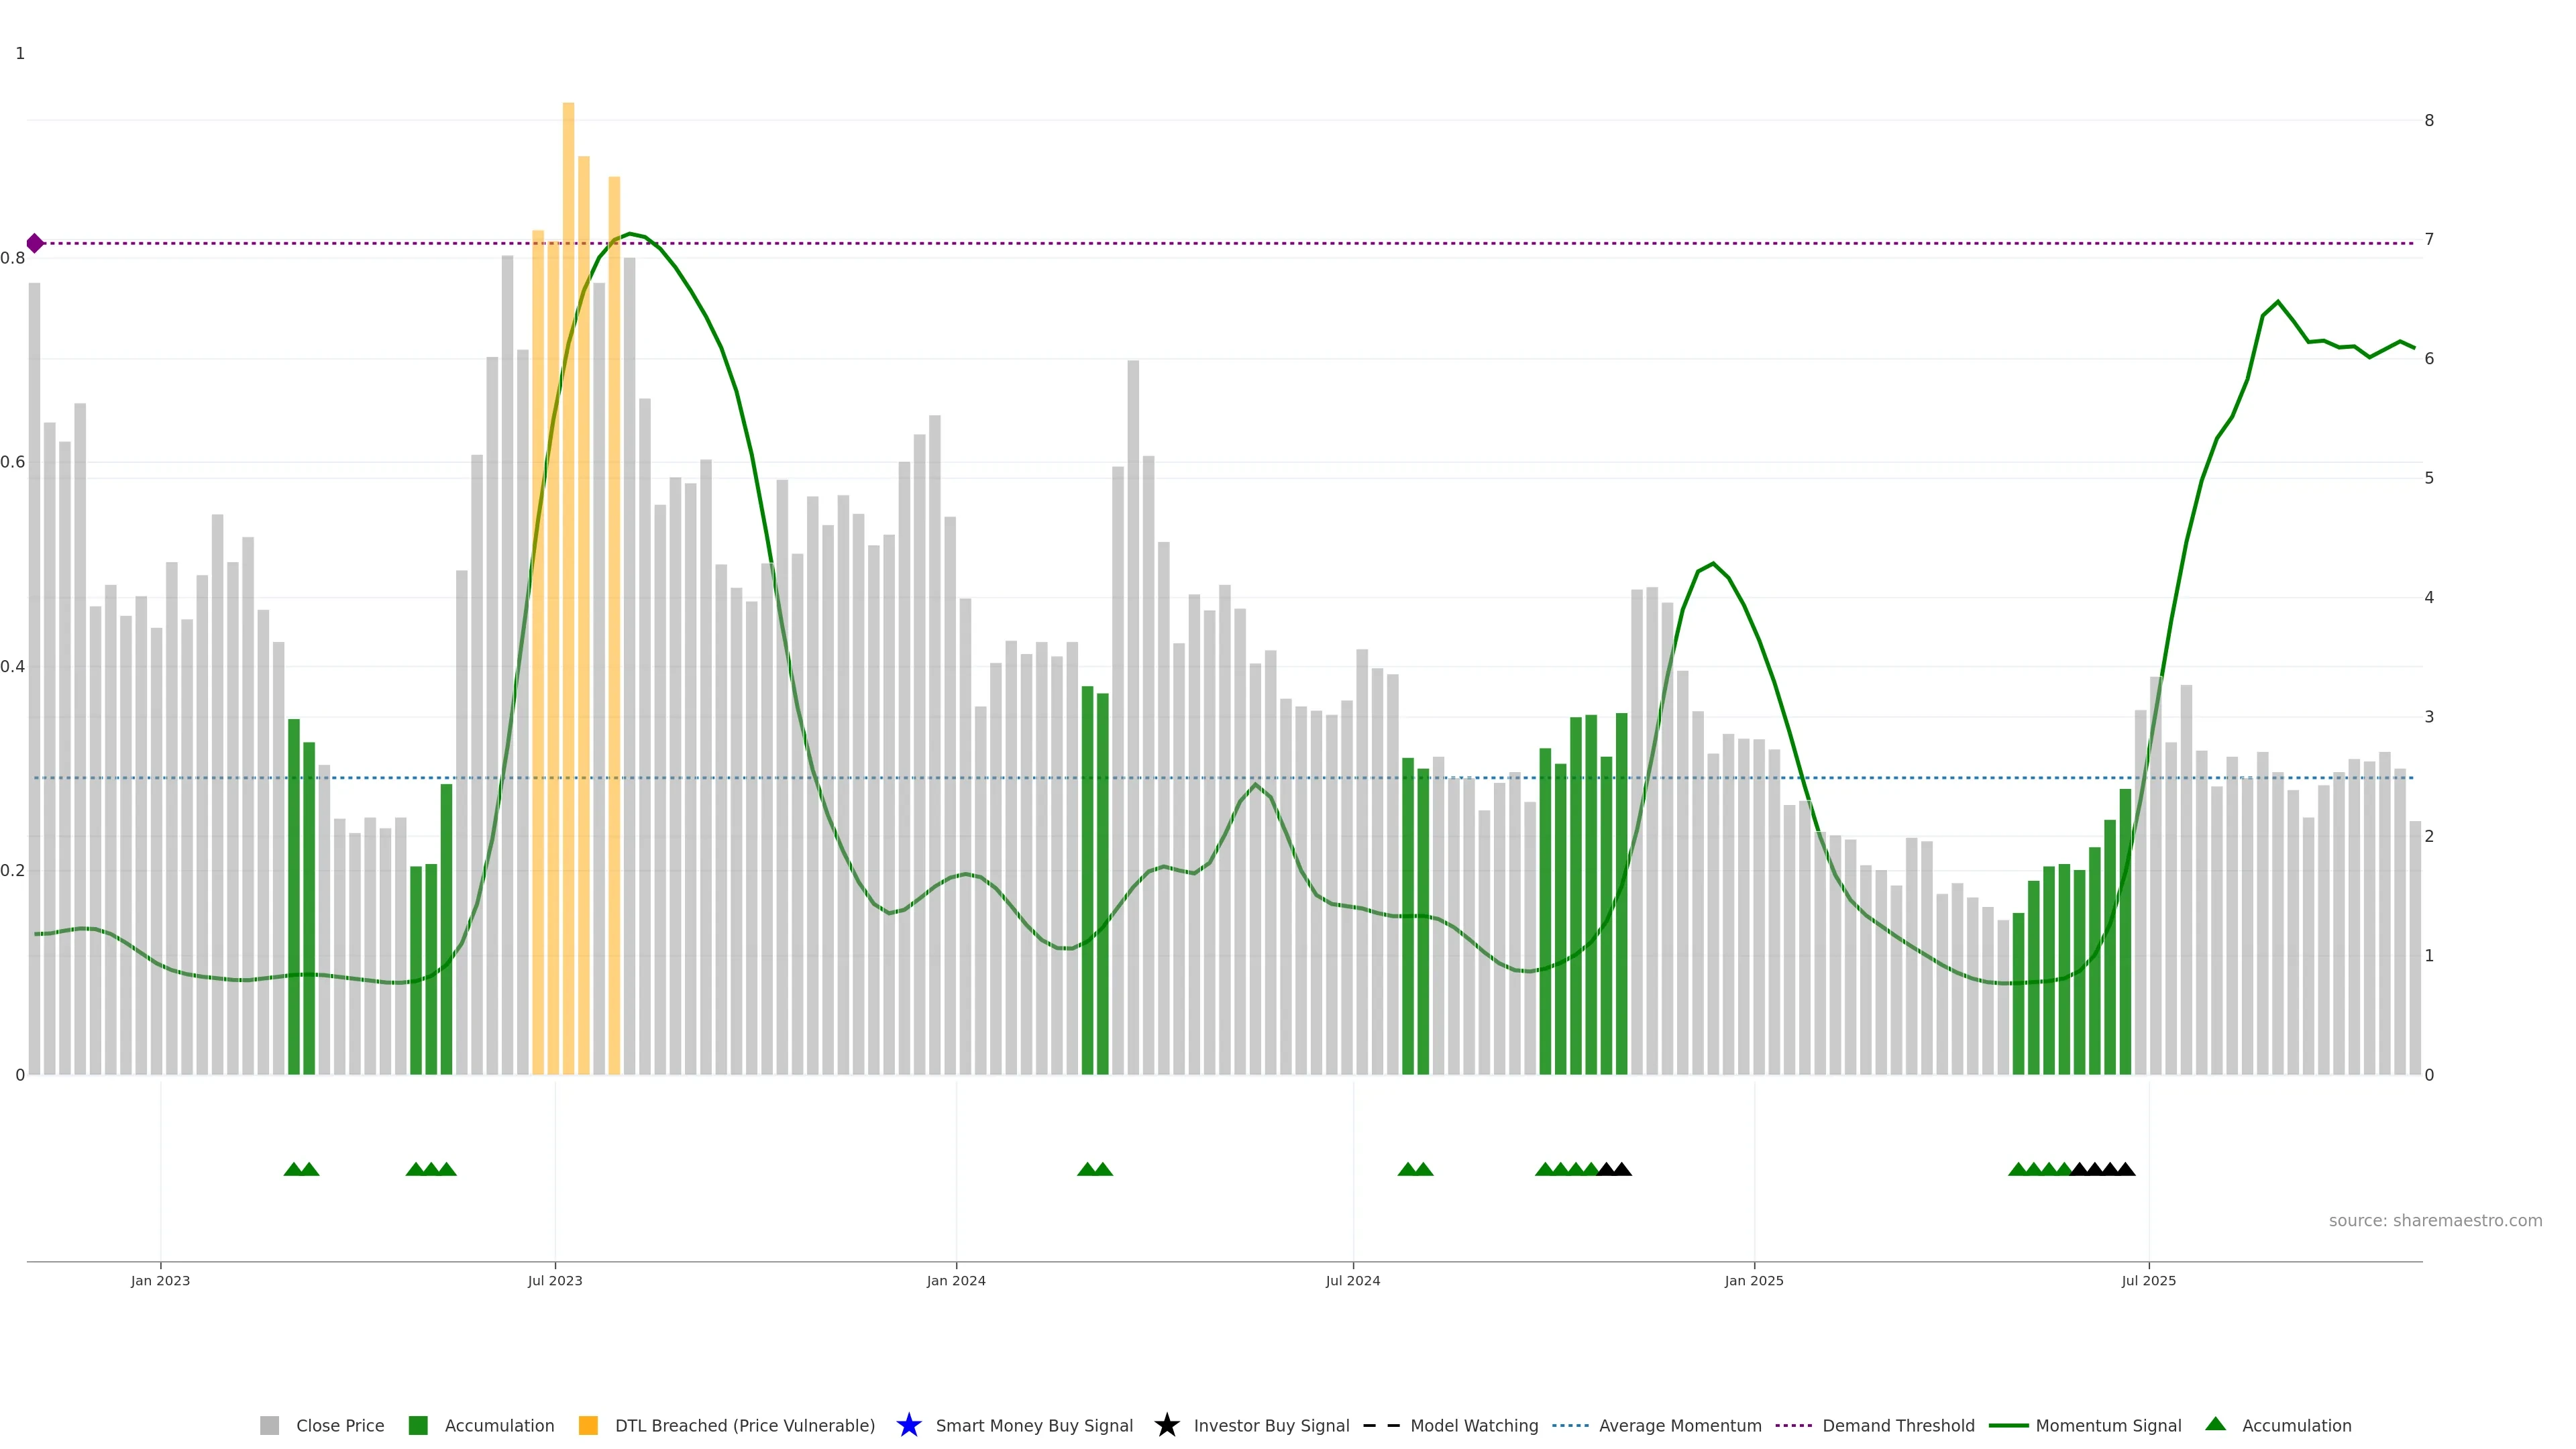Click the Model Watching dashed line icon

point(1381,1425)
